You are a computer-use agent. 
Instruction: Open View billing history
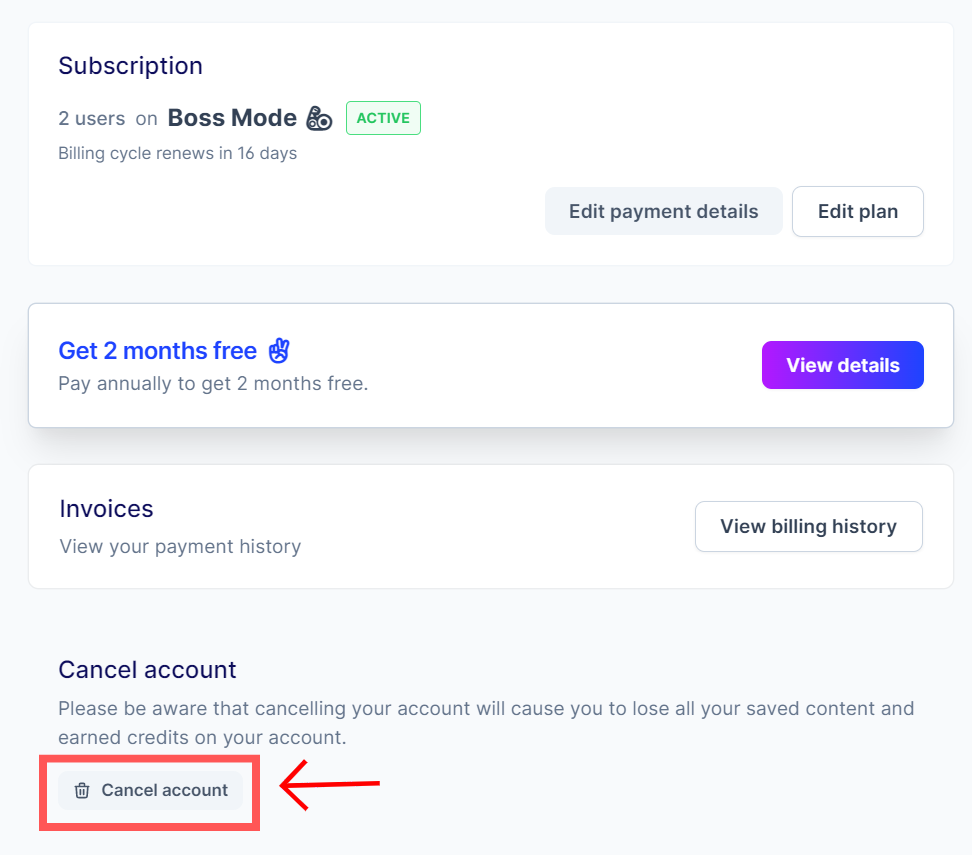[x=808, y=526]
